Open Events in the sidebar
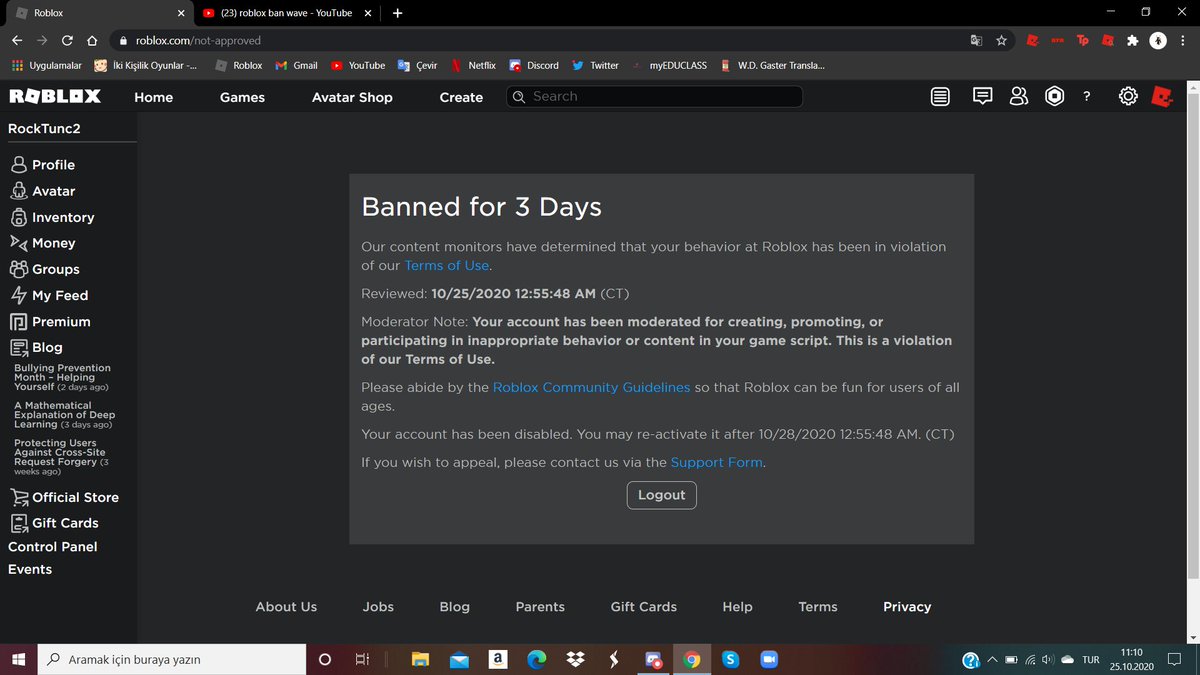Screen dimensions: 1200x675 click(30, 569)
